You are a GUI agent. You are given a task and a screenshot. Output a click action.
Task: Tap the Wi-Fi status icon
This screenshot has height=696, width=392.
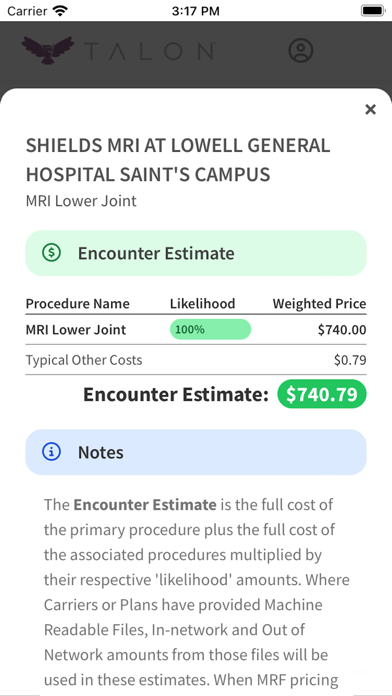59,10
